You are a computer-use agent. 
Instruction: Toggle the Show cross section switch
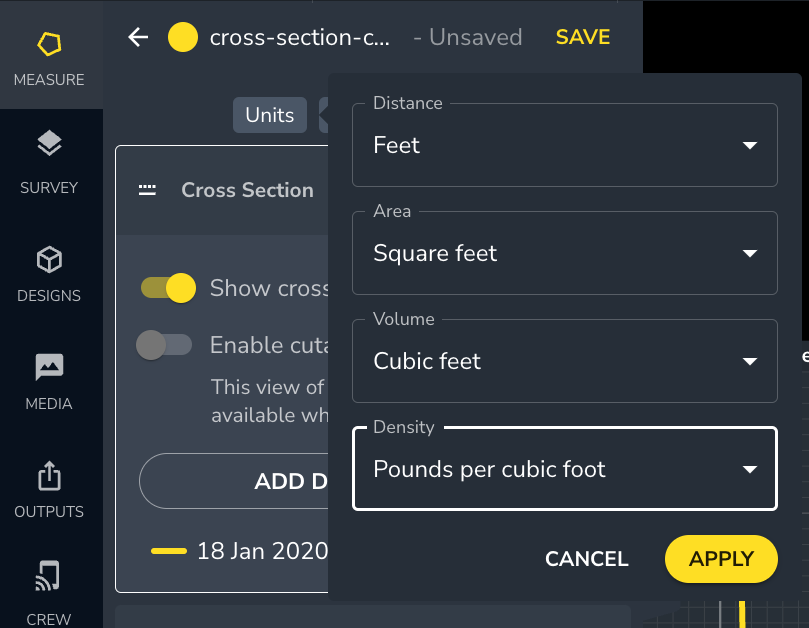(x=168, y=288)
